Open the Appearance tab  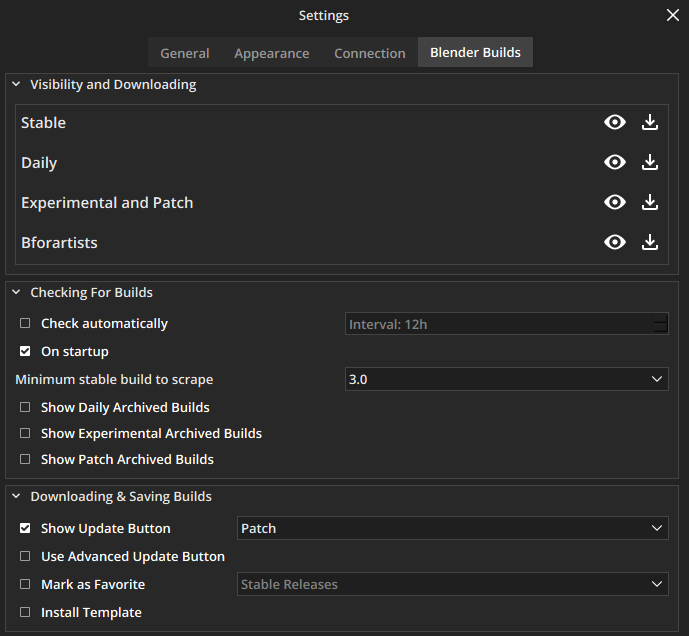coord(271,53)
